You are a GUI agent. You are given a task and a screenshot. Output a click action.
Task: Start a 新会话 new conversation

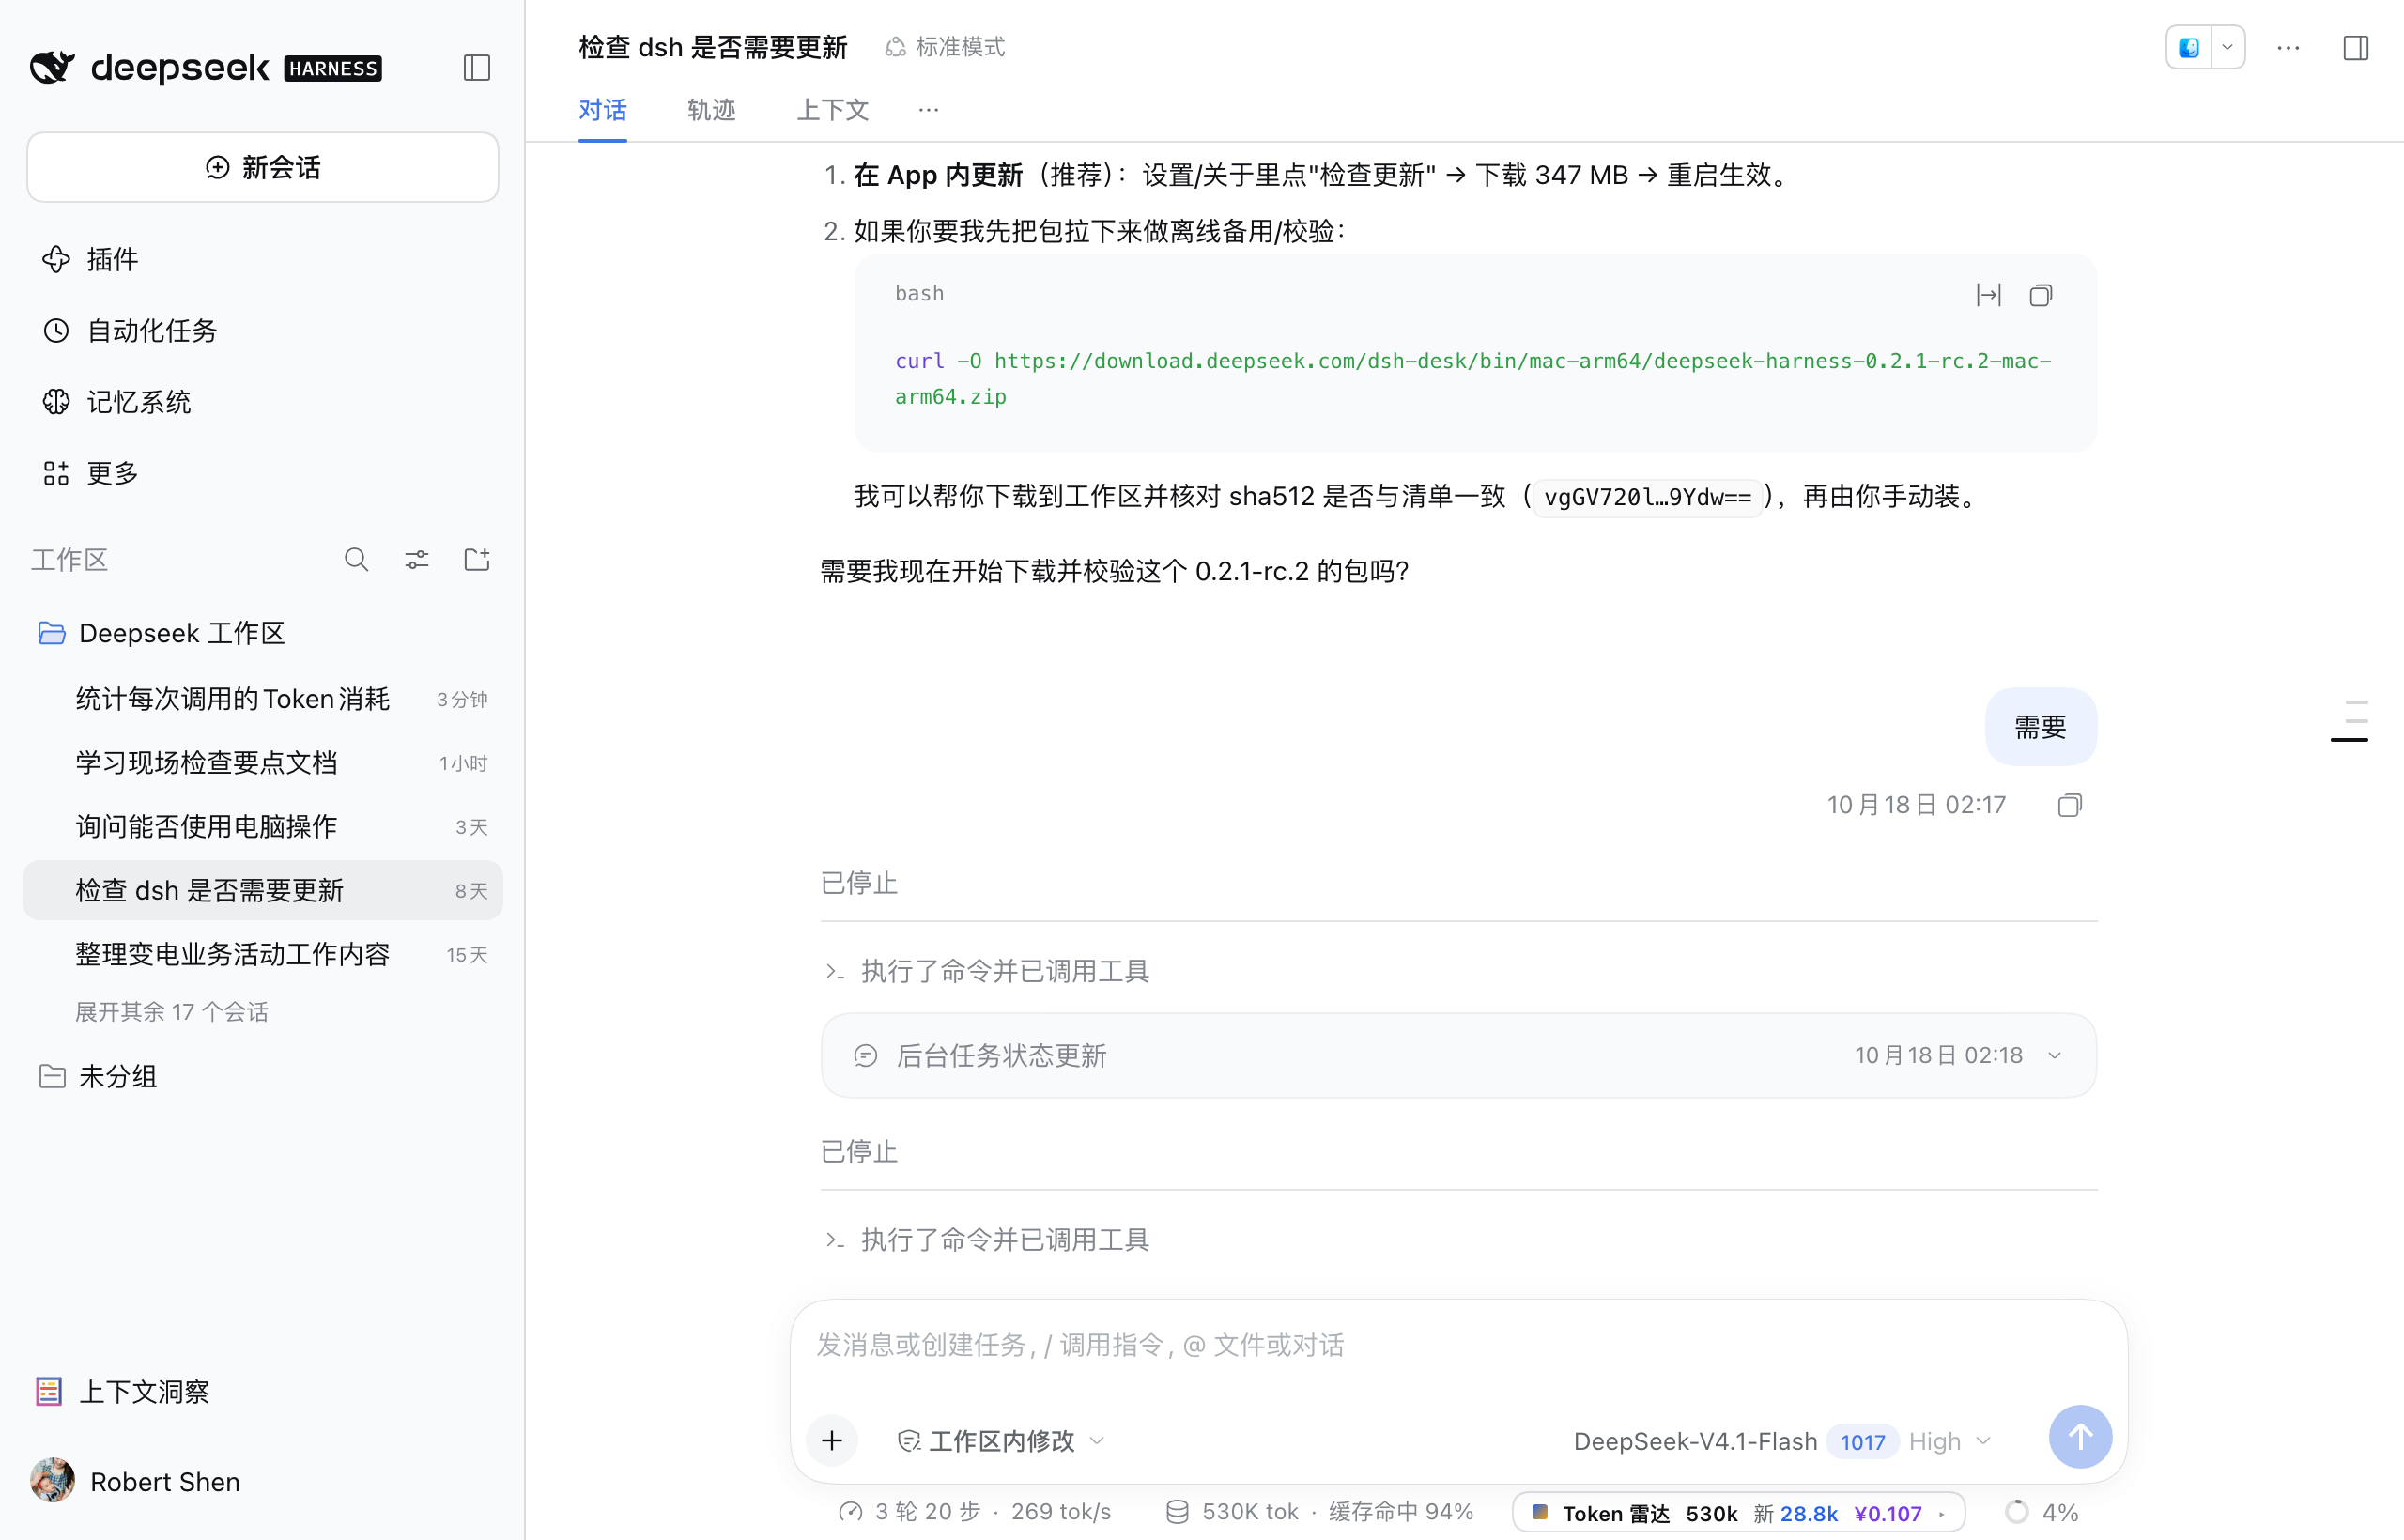point(263,167)
